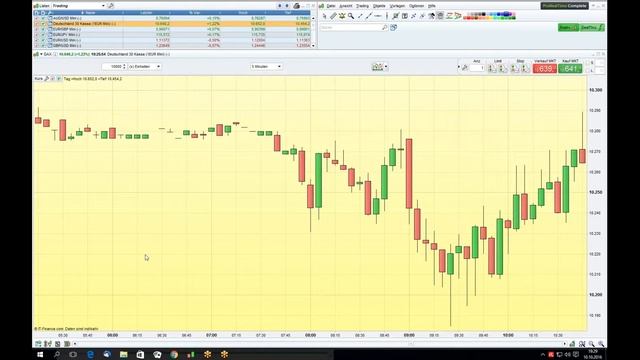Click the green Kauf MKT 641 button

(x=570, y=69)
